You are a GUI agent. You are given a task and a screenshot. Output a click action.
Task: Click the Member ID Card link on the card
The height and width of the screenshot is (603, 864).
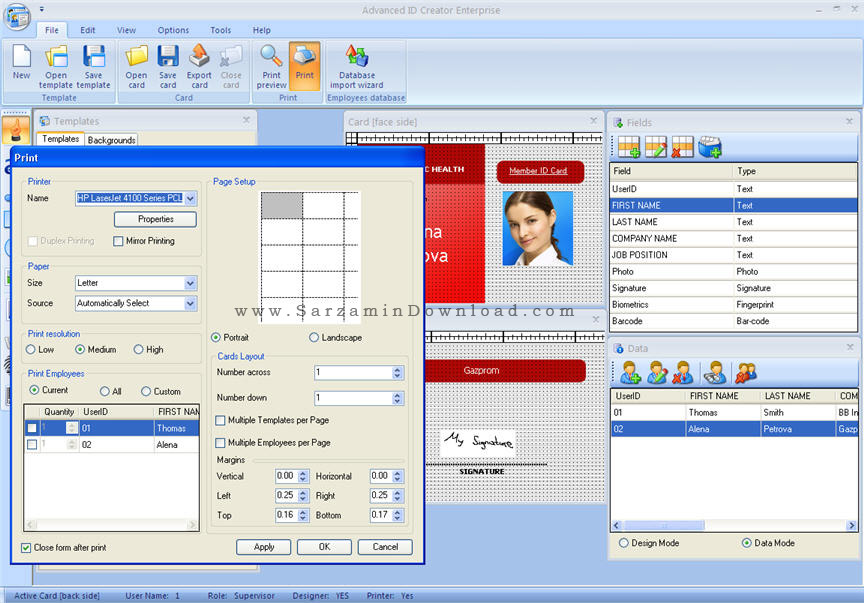pos(538,171)
